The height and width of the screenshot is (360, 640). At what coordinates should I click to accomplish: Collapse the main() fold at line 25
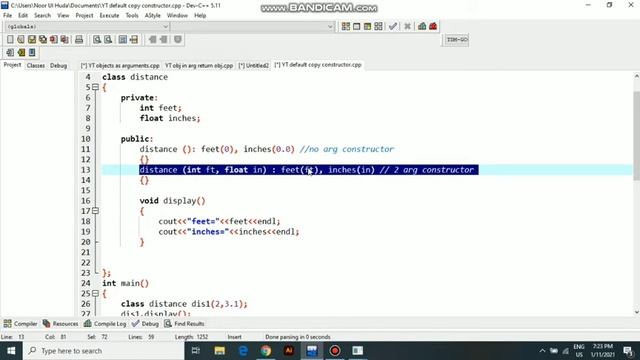[x=96, y=293]
